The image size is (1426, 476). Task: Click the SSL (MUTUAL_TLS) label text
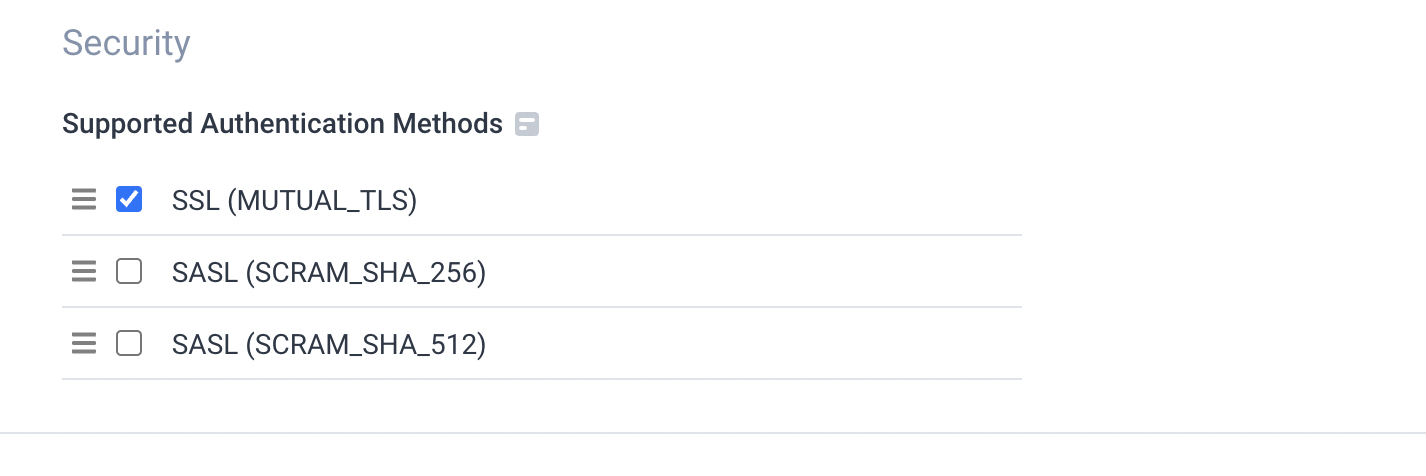[x=294, y=201]
